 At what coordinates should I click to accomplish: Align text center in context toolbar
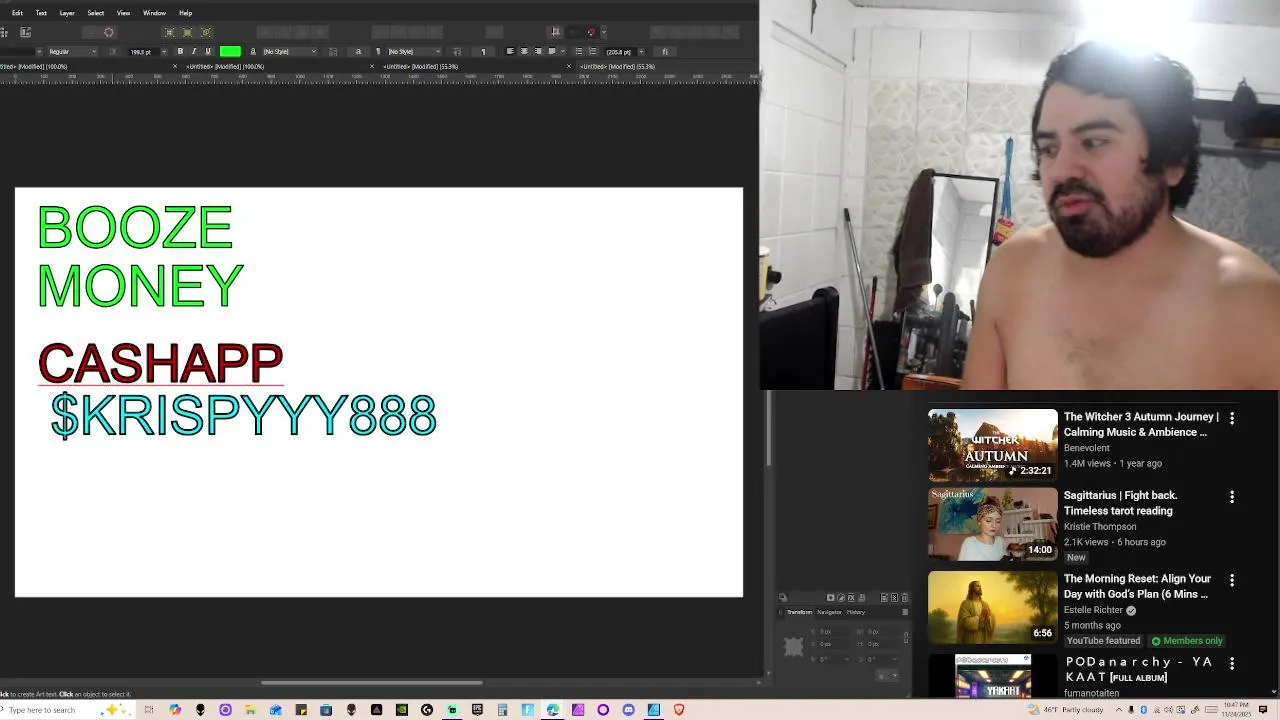pyautogui.click(x=524, y=51)
